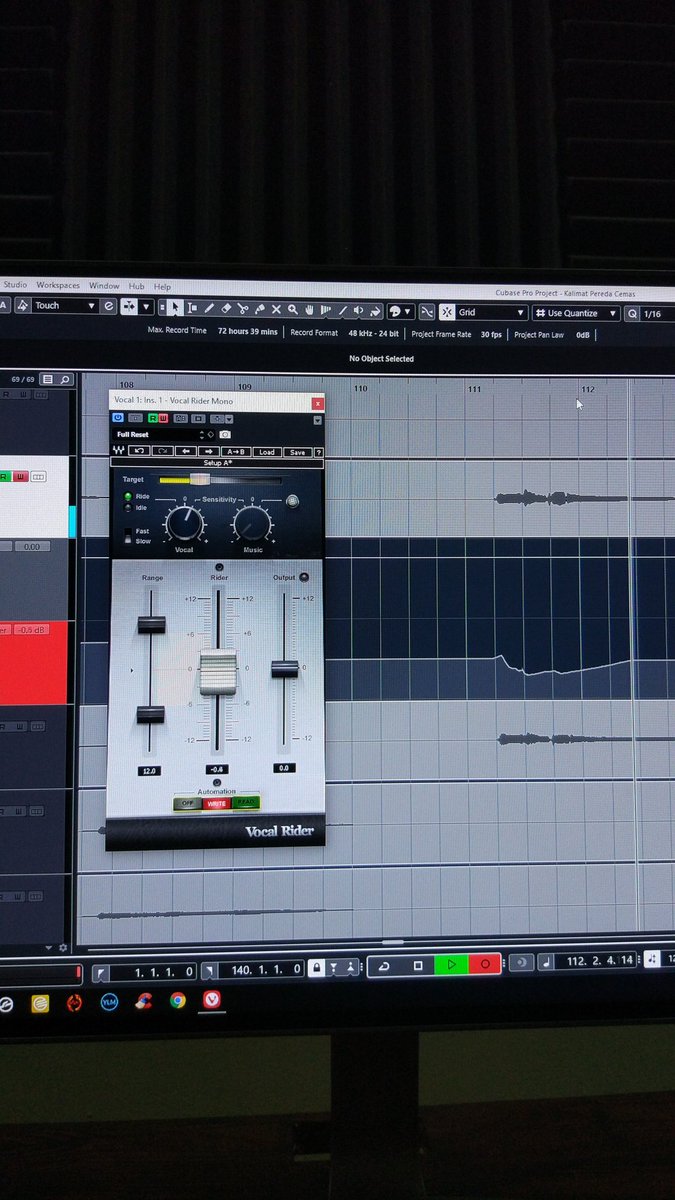The image size is (675, 1200).
Task: Click the plugin A/B comparison settings icon
Action: [x=181, y=418]
